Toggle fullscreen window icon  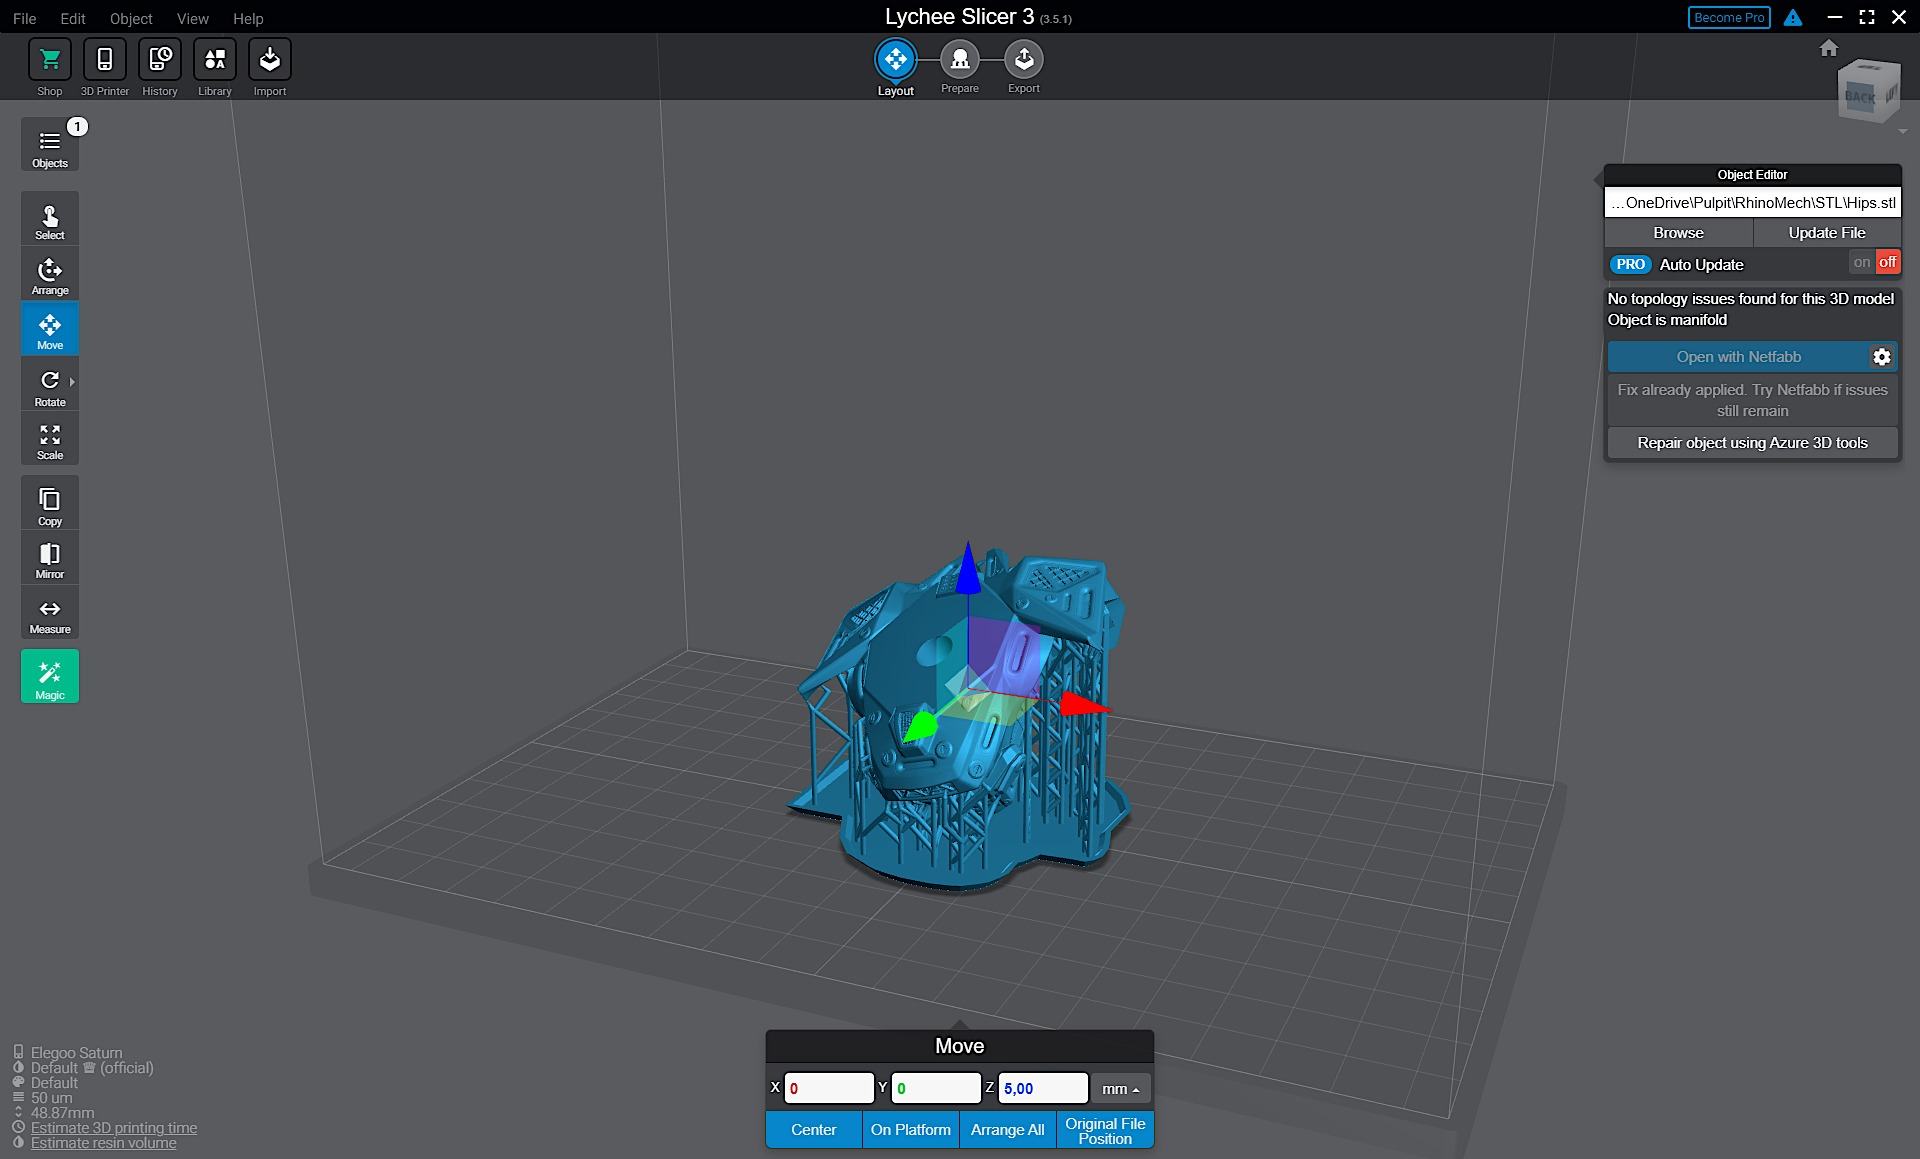tap(1867, 18)
